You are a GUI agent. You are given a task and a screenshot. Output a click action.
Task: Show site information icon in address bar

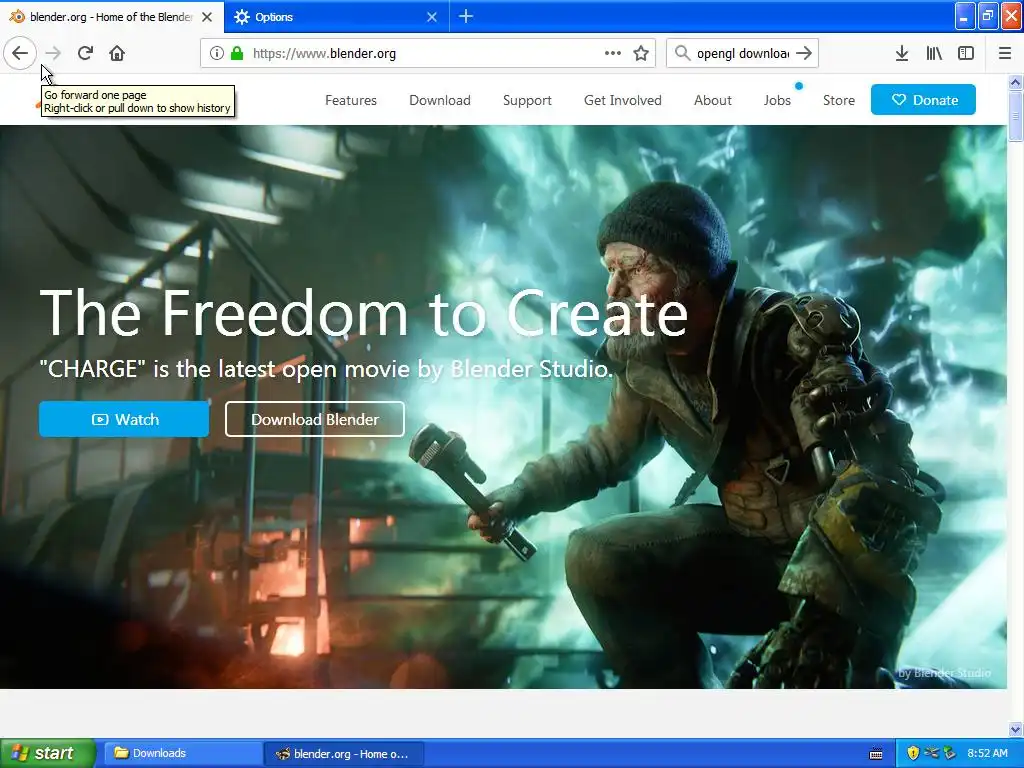coord(217,54)
